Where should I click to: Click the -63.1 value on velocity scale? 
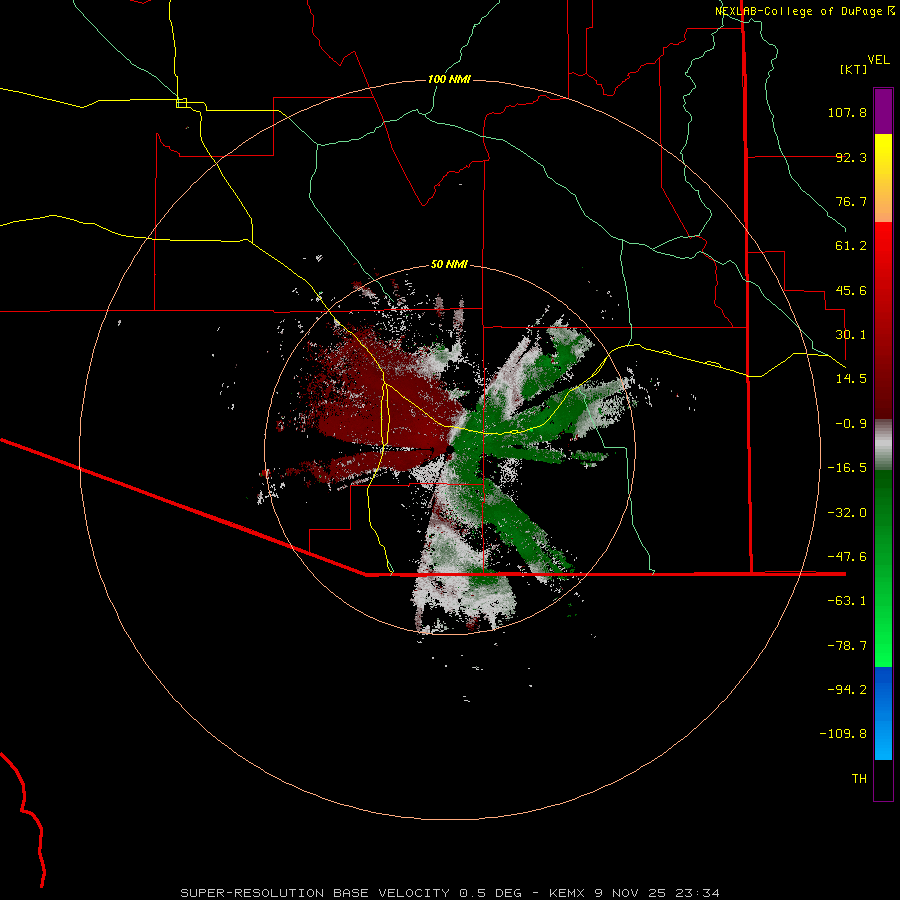847,601
